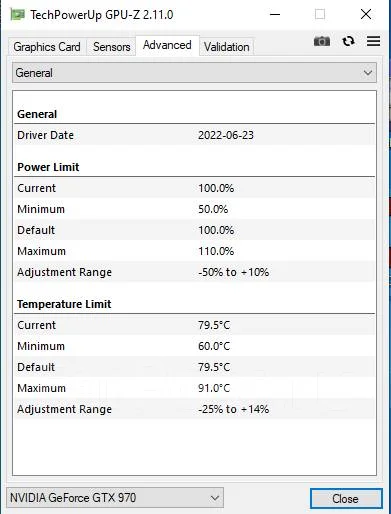Click the GPU-Z screenshot camera icon
The height and width of the screenshot is (514, 391).
(322, 41)
